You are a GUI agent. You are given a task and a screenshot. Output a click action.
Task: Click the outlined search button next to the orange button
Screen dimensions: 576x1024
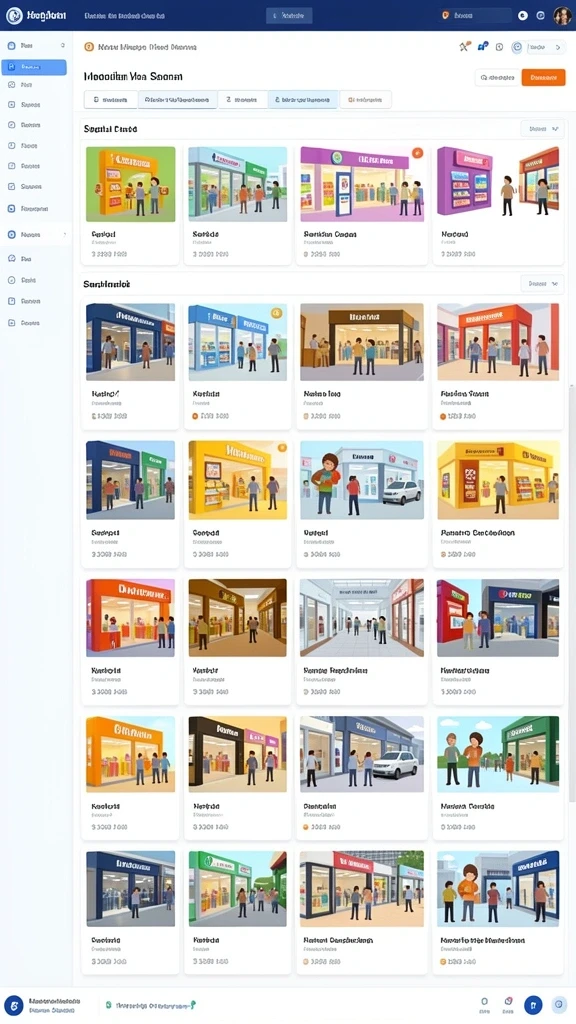(497, 77)
